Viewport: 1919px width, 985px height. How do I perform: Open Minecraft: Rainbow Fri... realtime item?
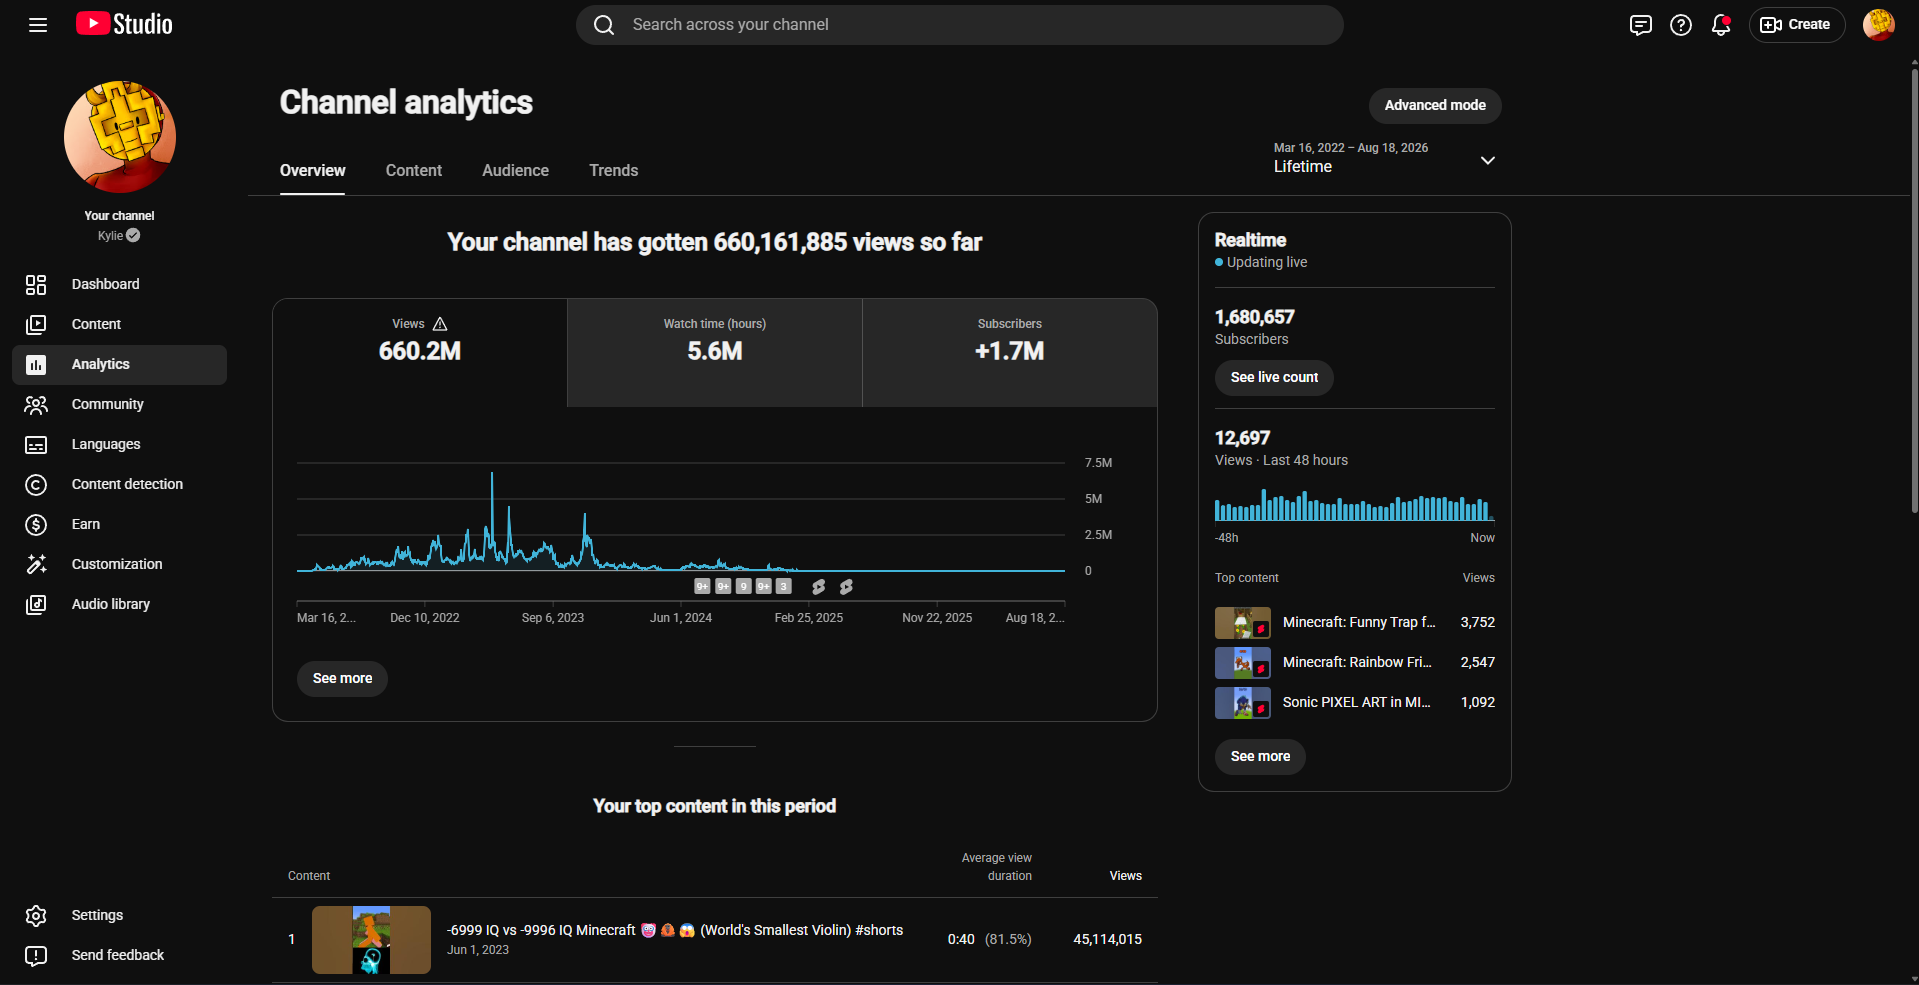click(x=1355, y=663)
